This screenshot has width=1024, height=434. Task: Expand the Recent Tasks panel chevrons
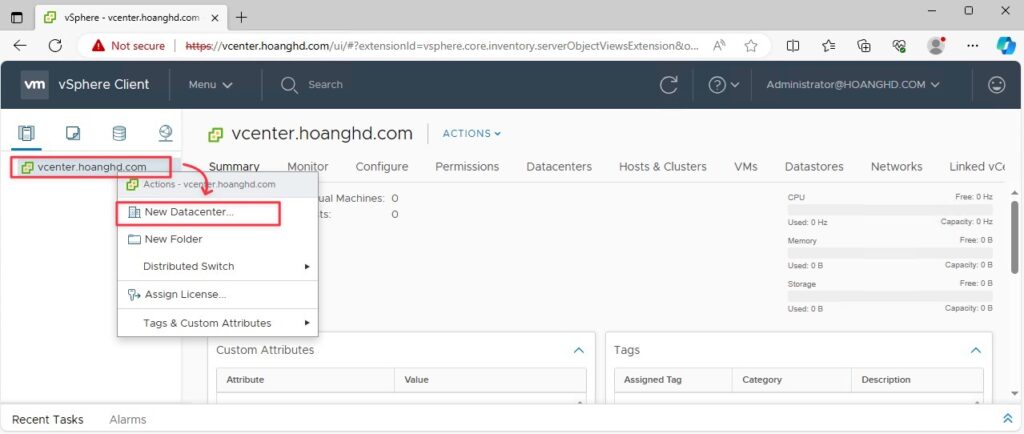(1006, 418)
